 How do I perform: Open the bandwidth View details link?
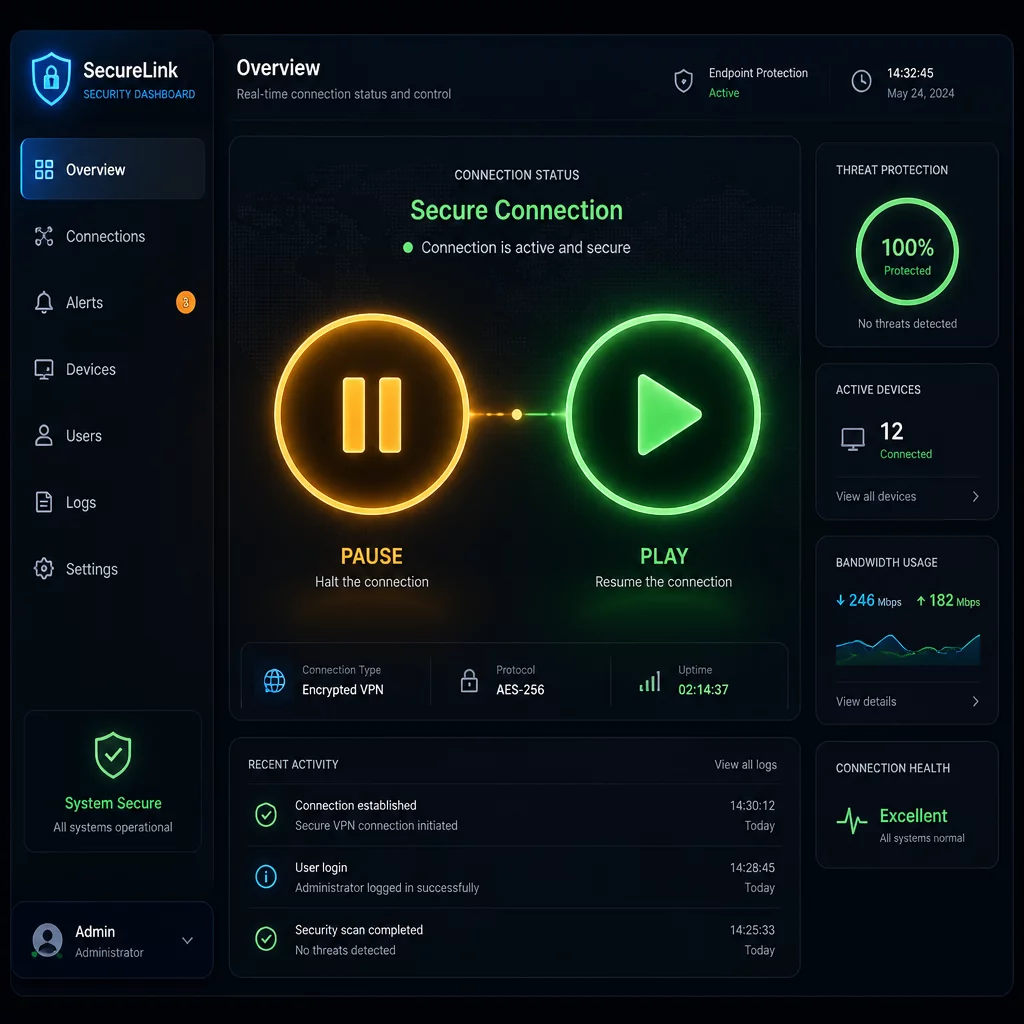point(866,701)
